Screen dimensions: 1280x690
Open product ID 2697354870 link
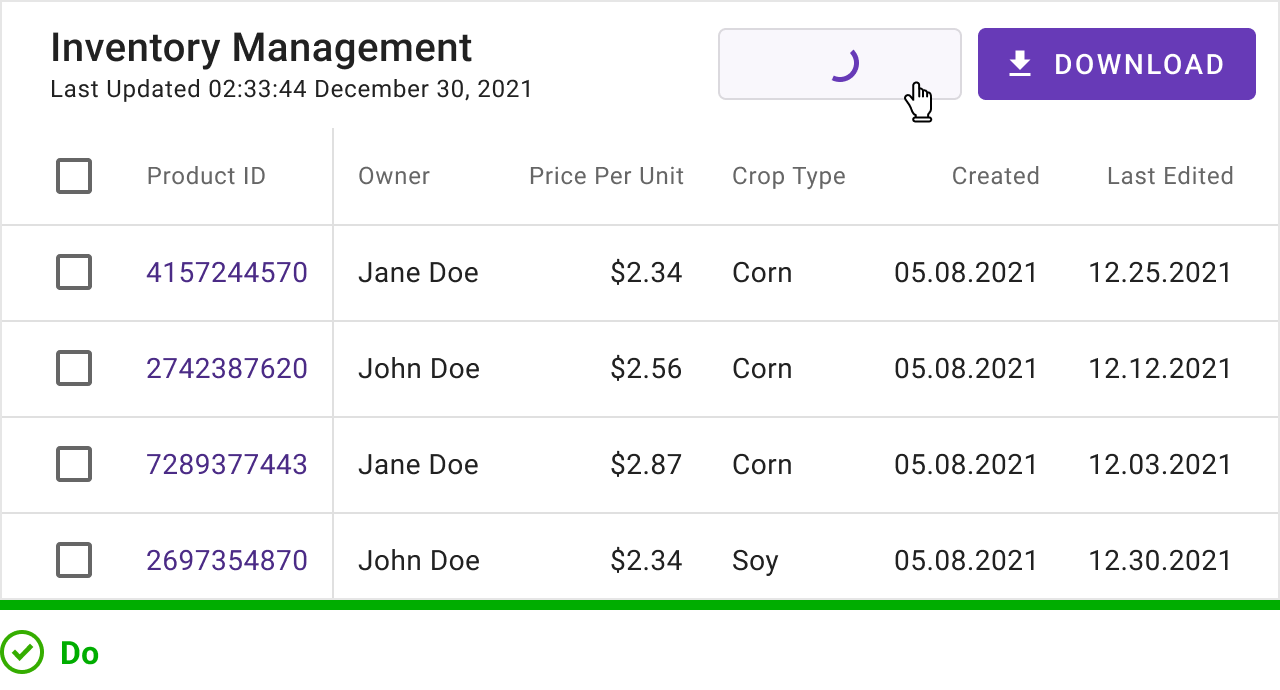pos(227,560)
